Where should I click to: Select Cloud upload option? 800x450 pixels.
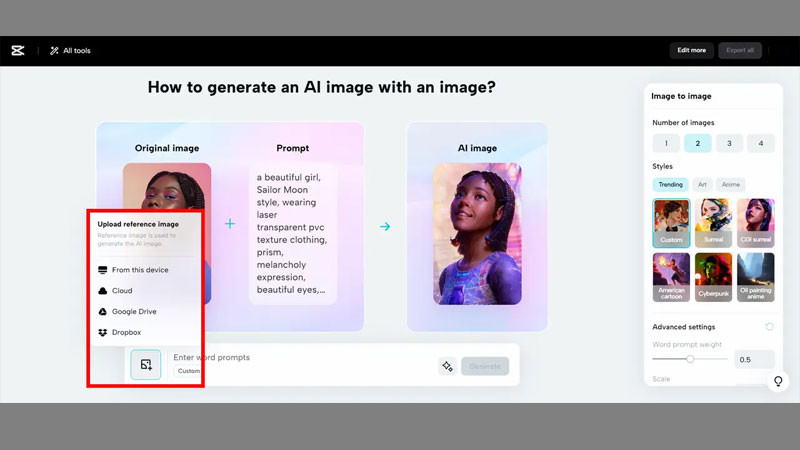click(121, 290)
